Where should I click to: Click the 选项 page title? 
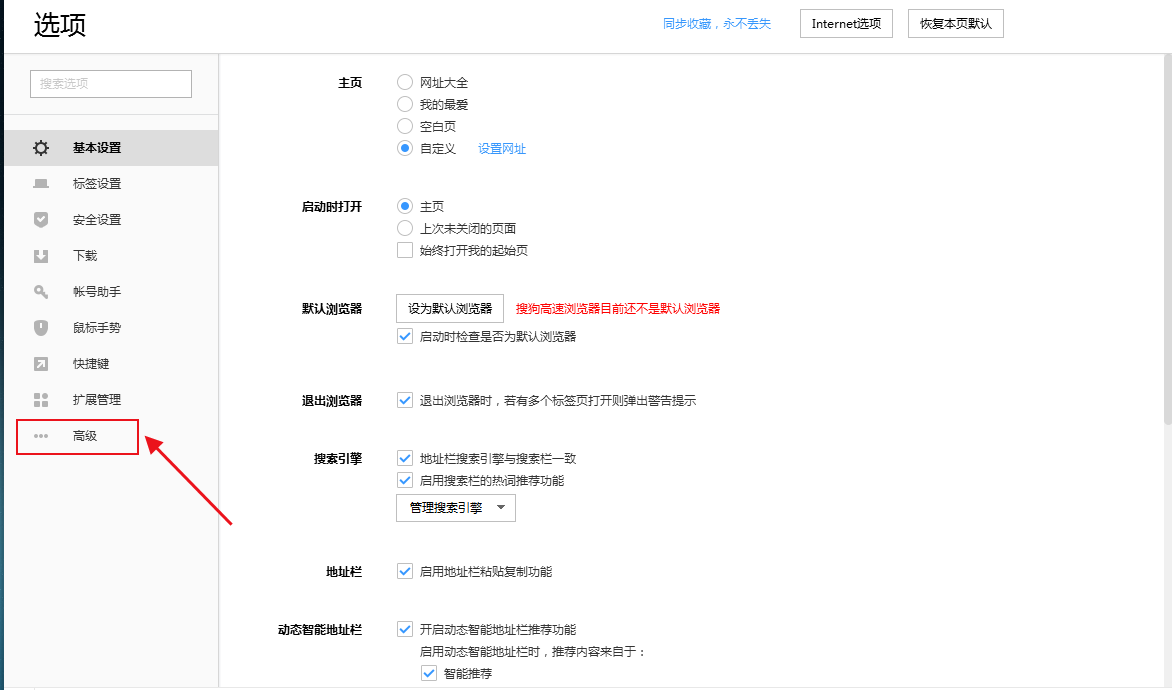click(60, 25)
